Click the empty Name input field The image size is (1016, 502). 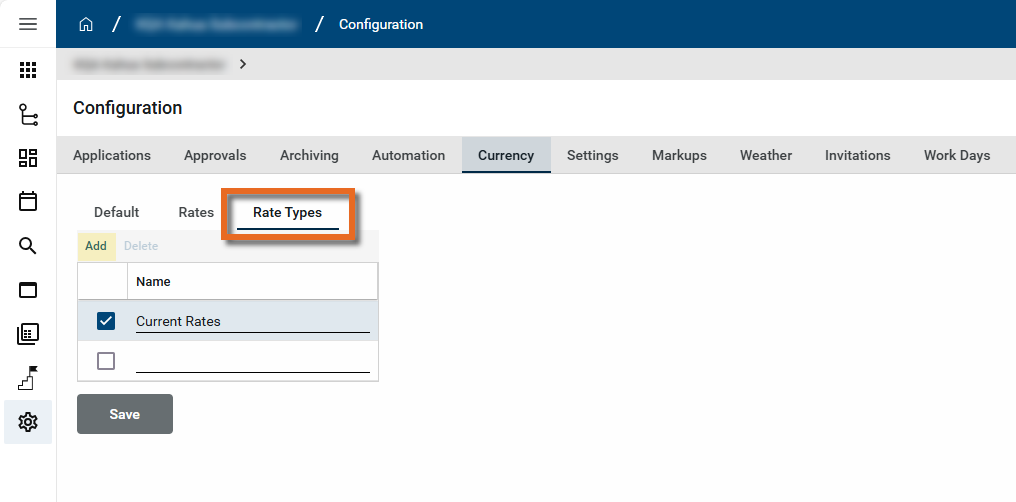pos(252,361)
